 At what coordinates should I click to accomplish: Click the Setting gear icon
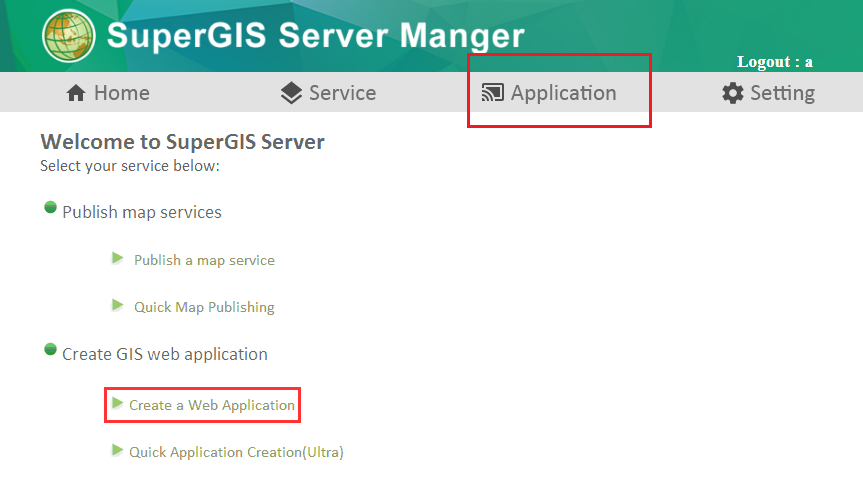733,93
